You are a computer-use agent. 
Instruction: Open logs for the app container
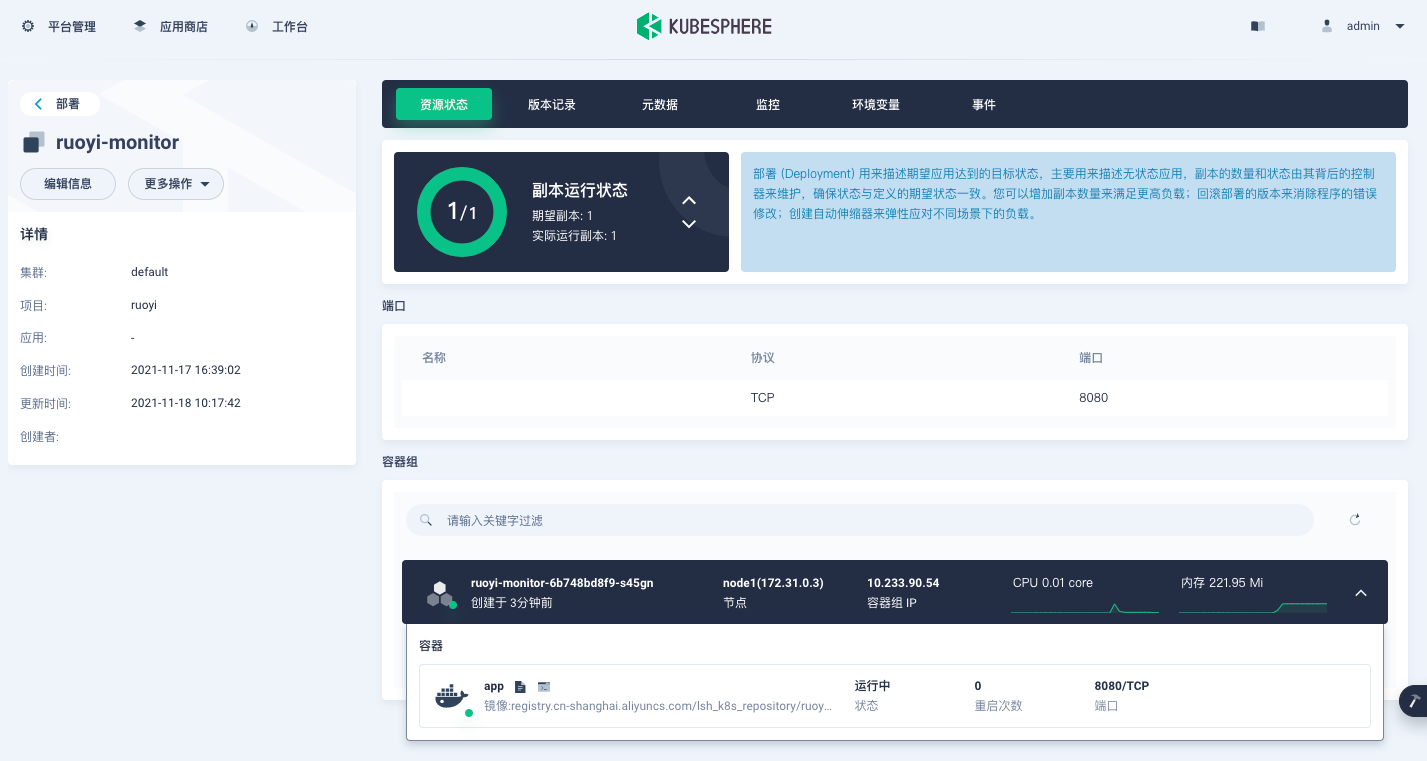click(x=519, y=686)
